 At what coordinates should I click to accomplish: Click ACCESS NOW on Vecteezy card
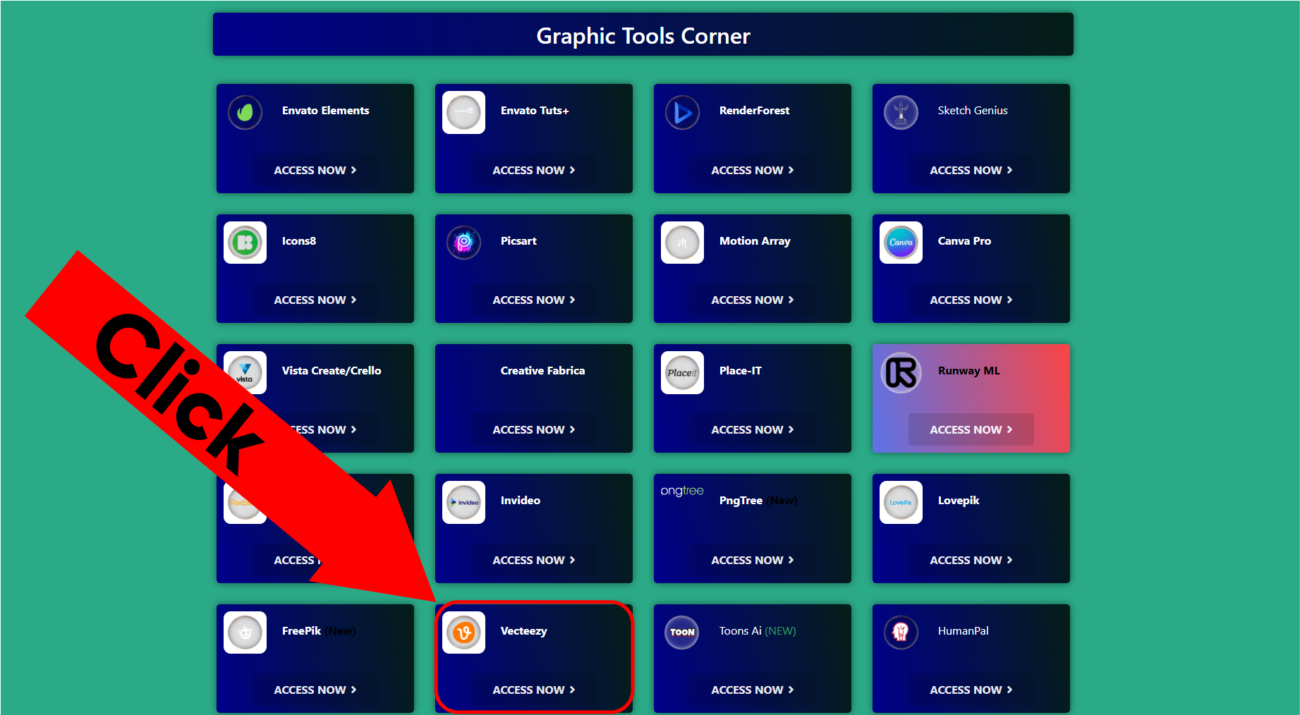[x=534, y=690]
